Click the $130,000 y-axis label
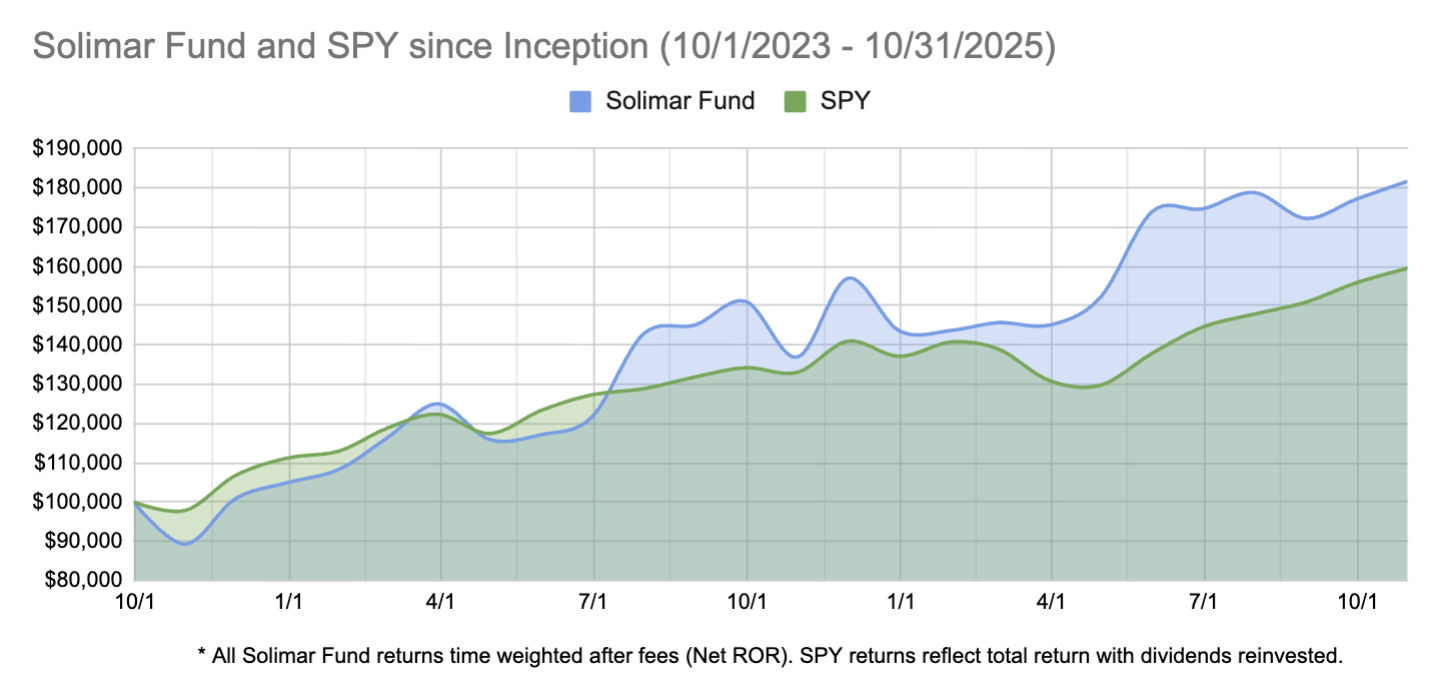This screenshot has height=698, width=1436. tap(77, 384)
